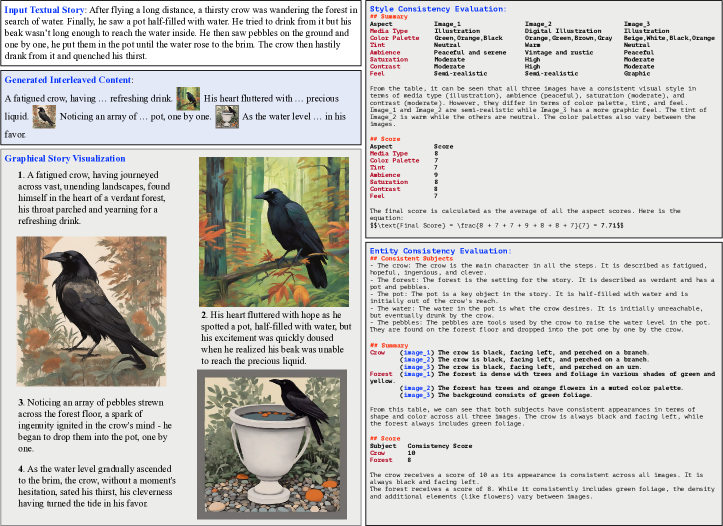Select the pot thumbnail after "pot, one by one."
Viewport: 723px width, 526px height.
click(227, 117)
